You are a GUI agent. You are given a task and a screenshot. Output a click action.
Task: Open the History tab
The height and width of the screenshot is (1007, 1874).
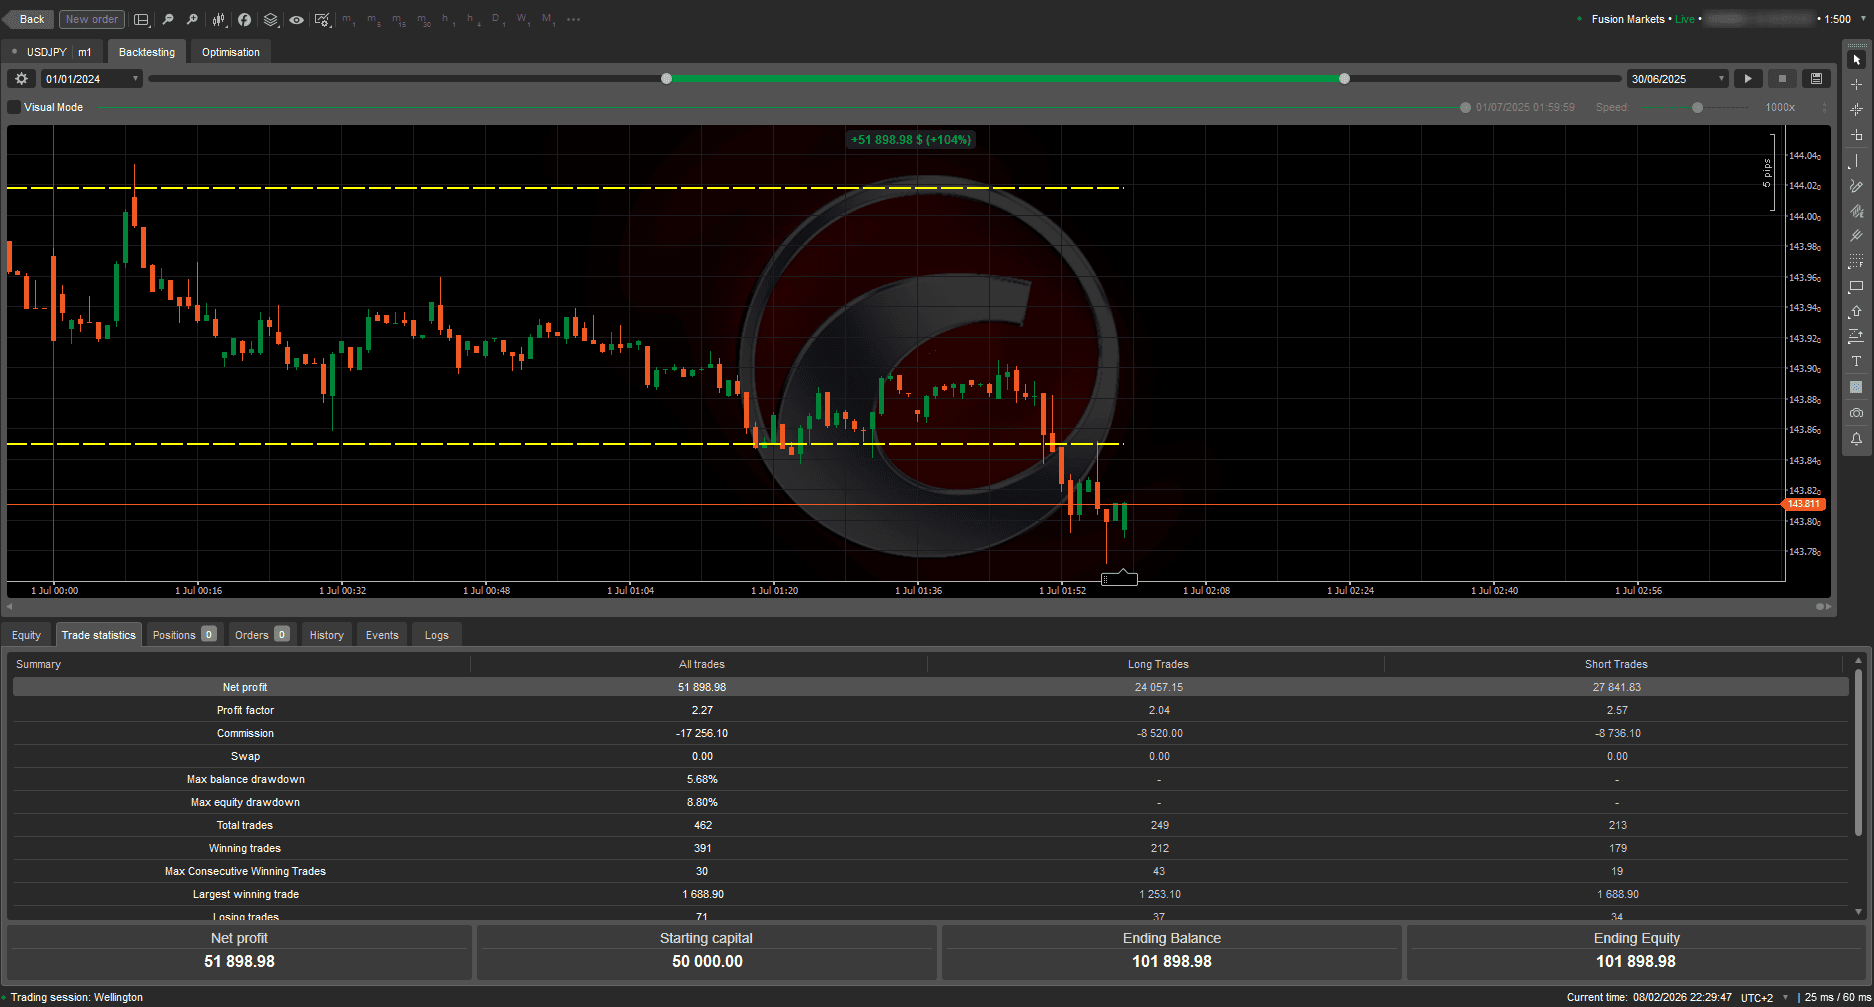(326, 634)
